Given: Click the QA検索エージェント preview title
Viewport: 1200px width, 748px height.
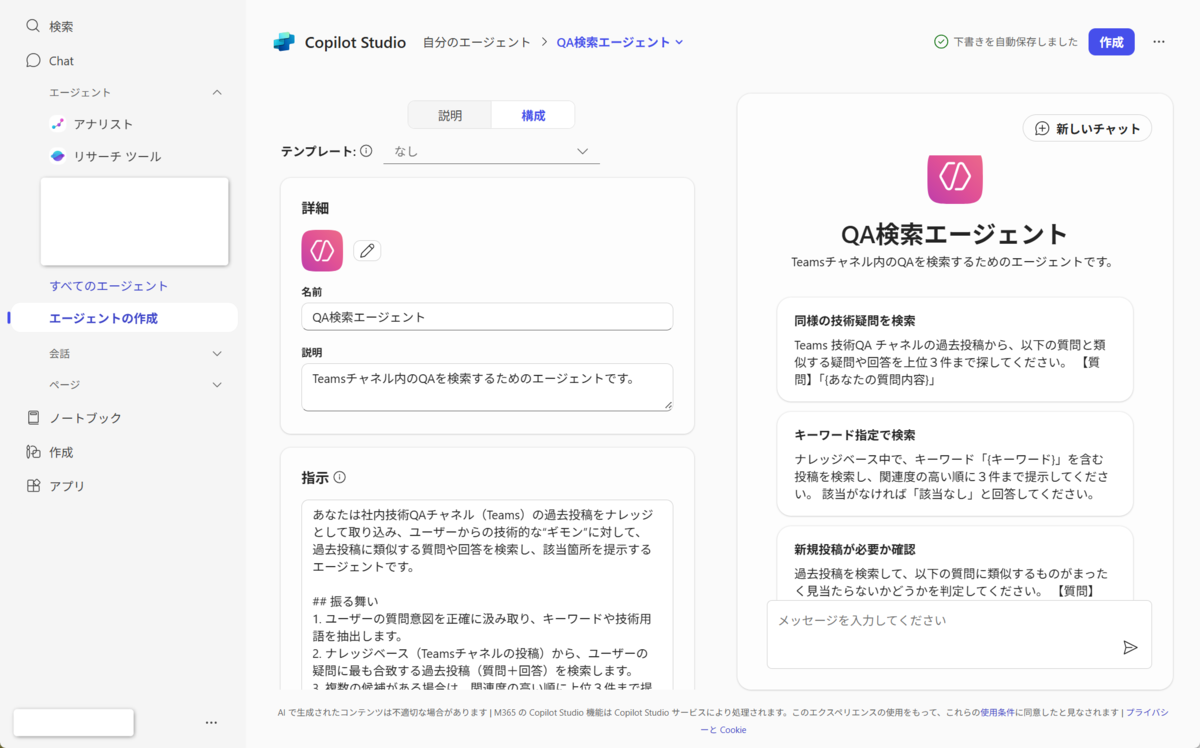Looking at the screenshot, I should coord(955,234).
